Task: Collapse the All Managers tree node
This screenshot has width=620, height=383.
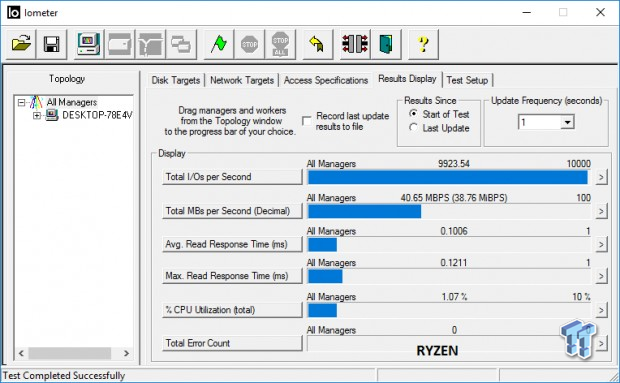Action: pos(21,102)
